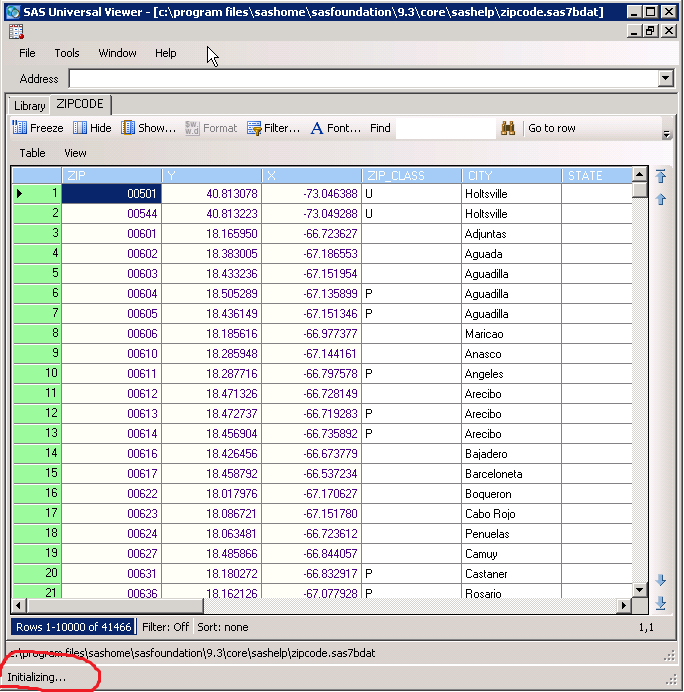This screenshot has width=684, height=692.
Task: Open the Filter dialog
Action: click(274, 128)
